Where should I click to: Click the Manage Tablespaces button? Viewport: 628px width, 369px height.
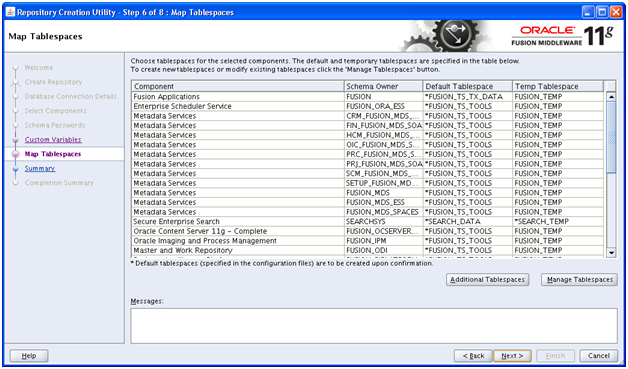click(x=580, y=280)
